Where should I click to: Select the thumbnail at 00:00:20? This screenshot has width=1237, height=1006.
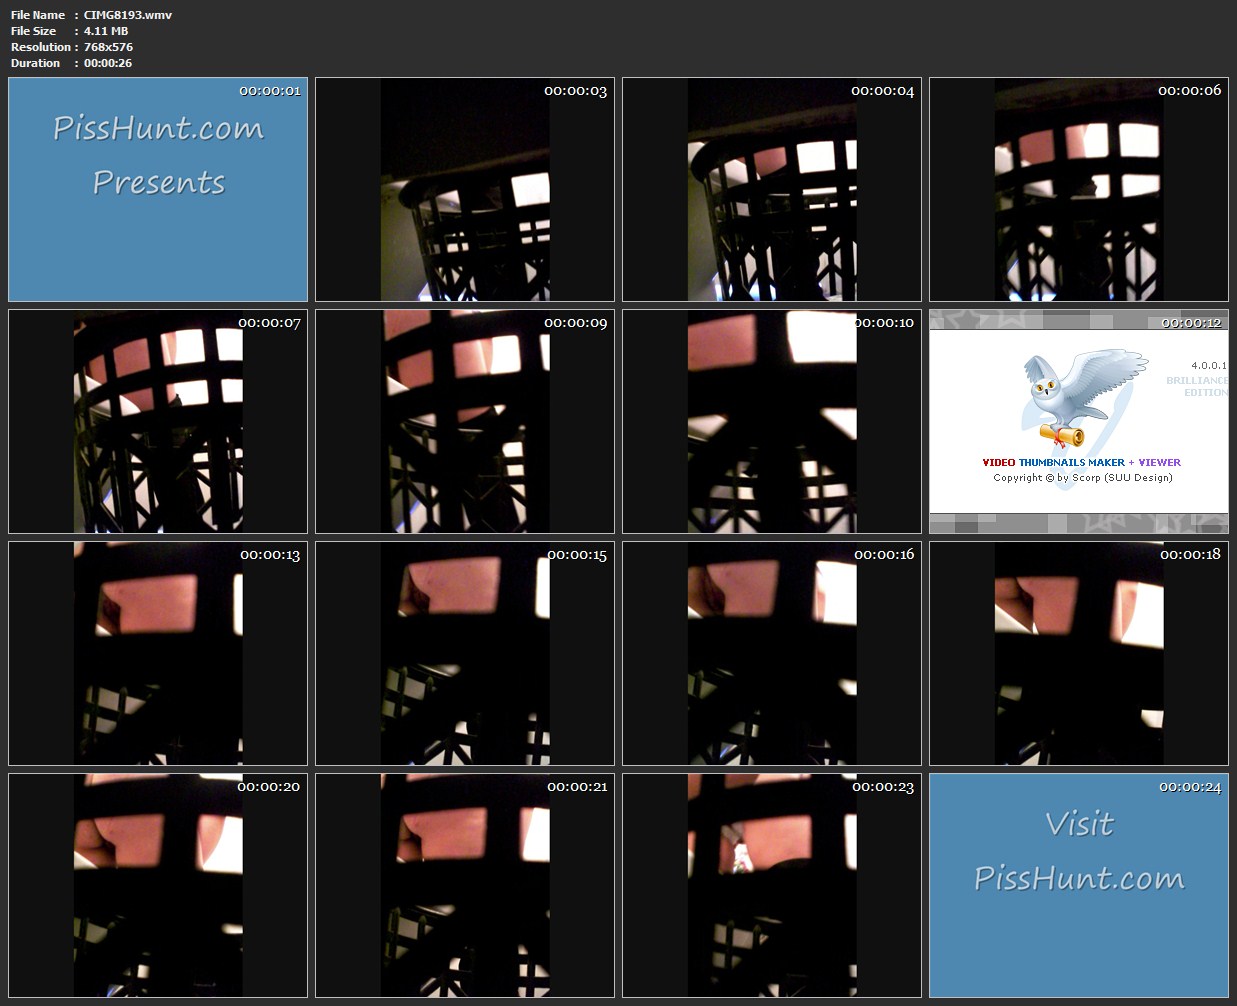pyautogui.click(x=158, y=886)
